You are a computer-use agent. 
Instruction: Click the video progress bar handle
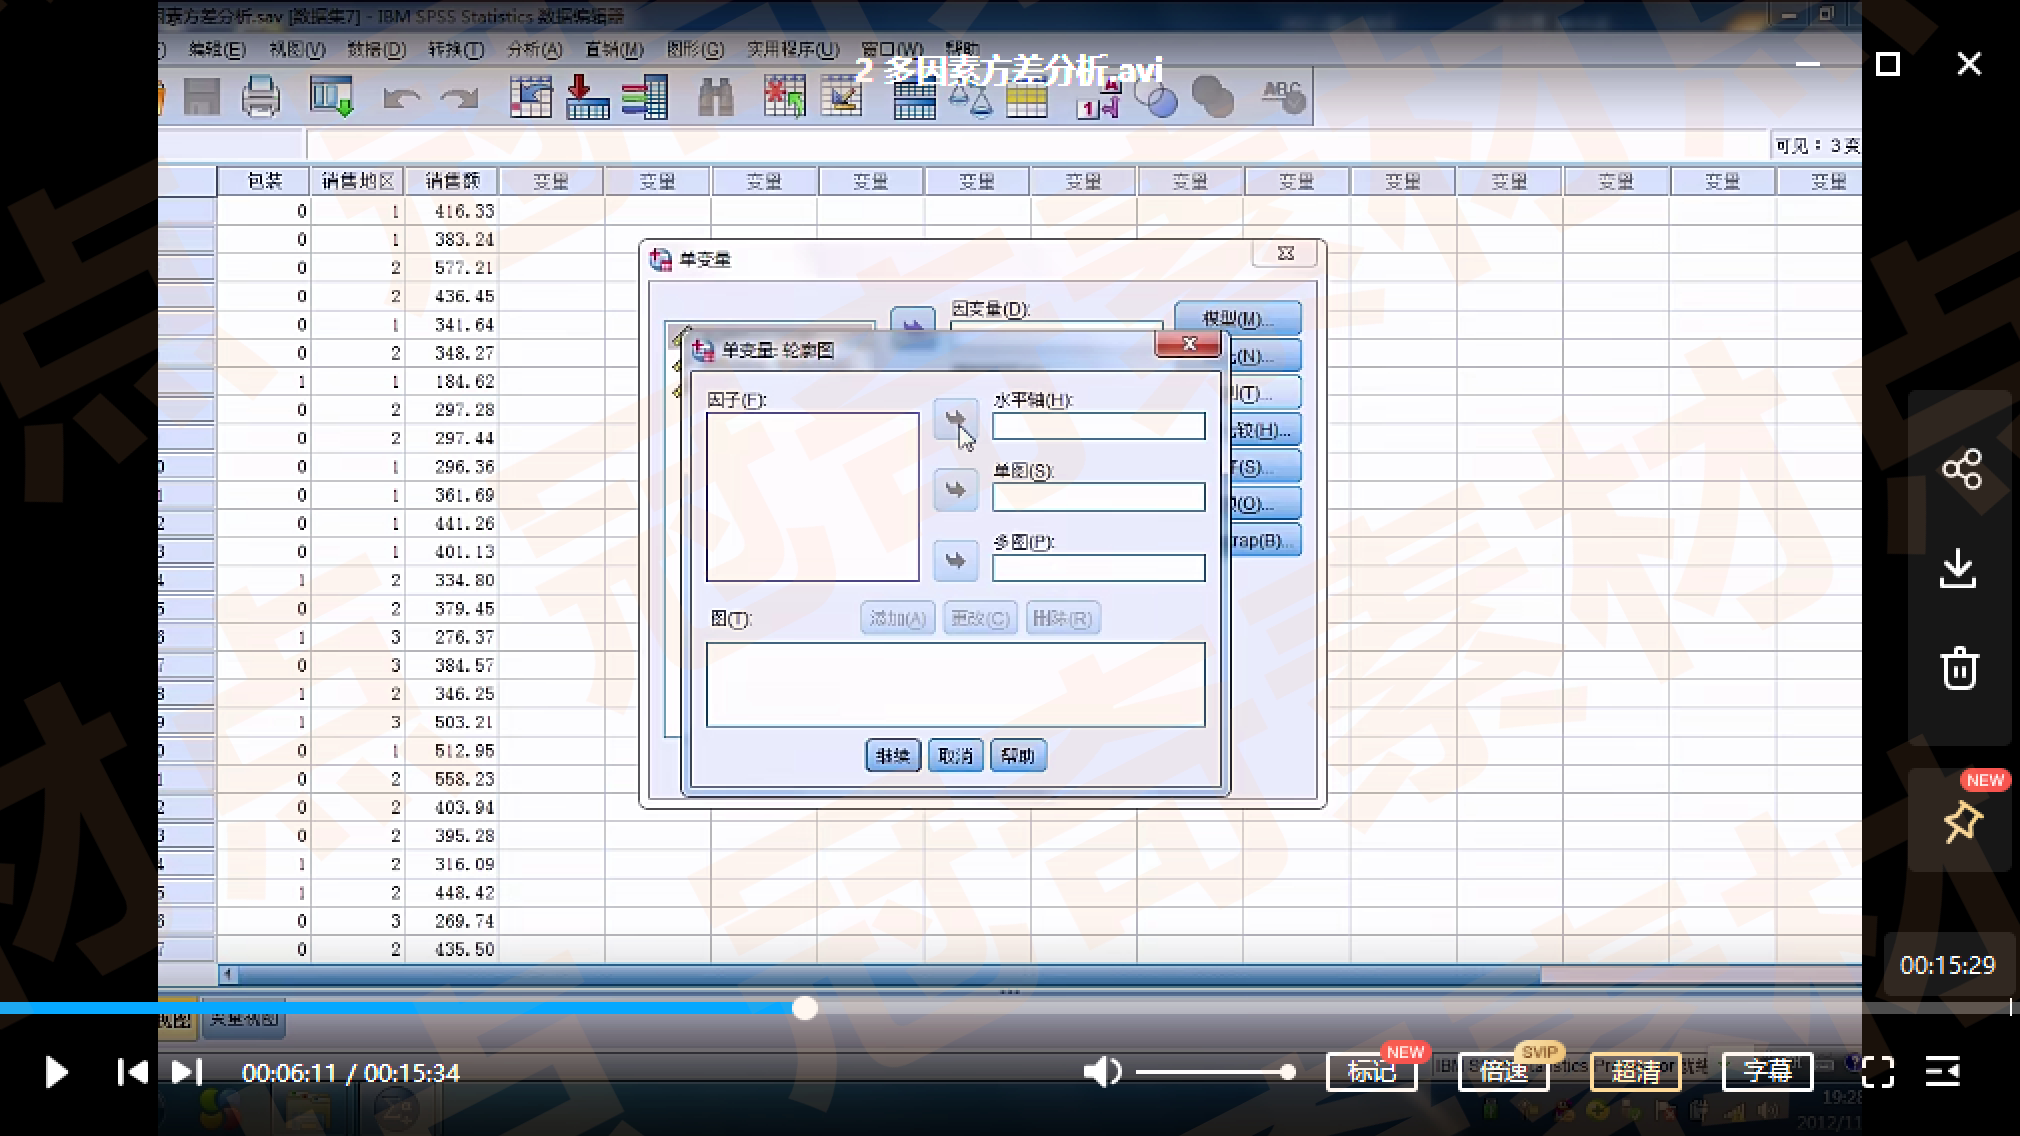click(804, 1008)
